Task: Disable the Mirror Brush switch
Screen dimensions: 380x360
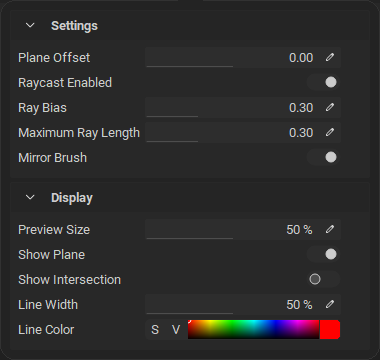Action: click(x=323, y=157)
